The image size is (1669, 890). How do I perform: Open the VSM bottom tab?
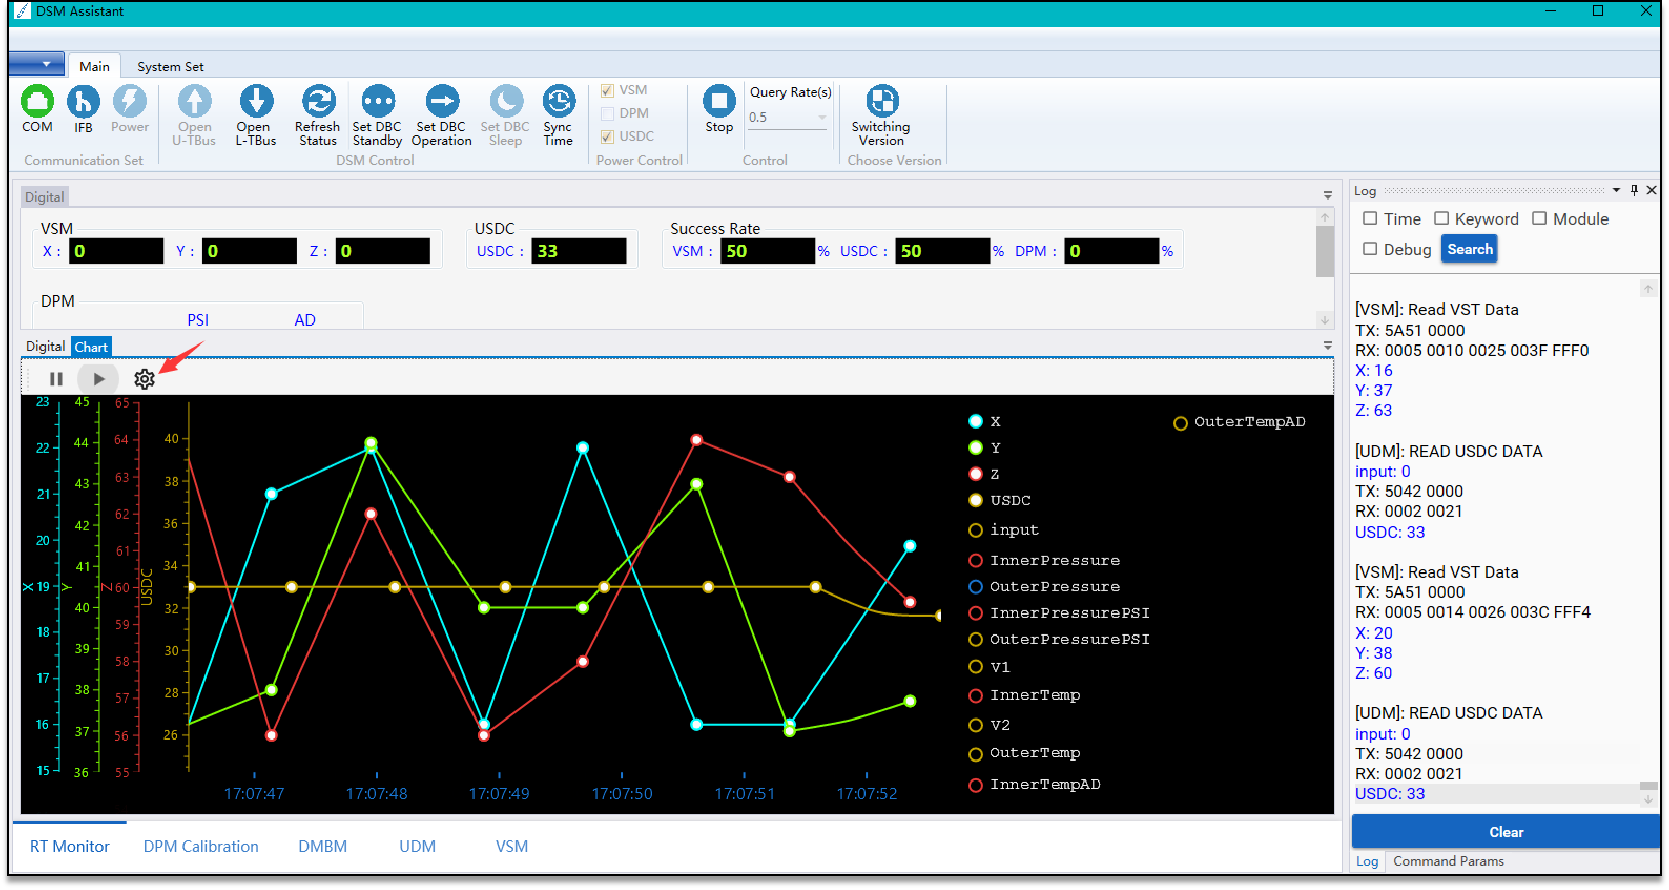512,846
